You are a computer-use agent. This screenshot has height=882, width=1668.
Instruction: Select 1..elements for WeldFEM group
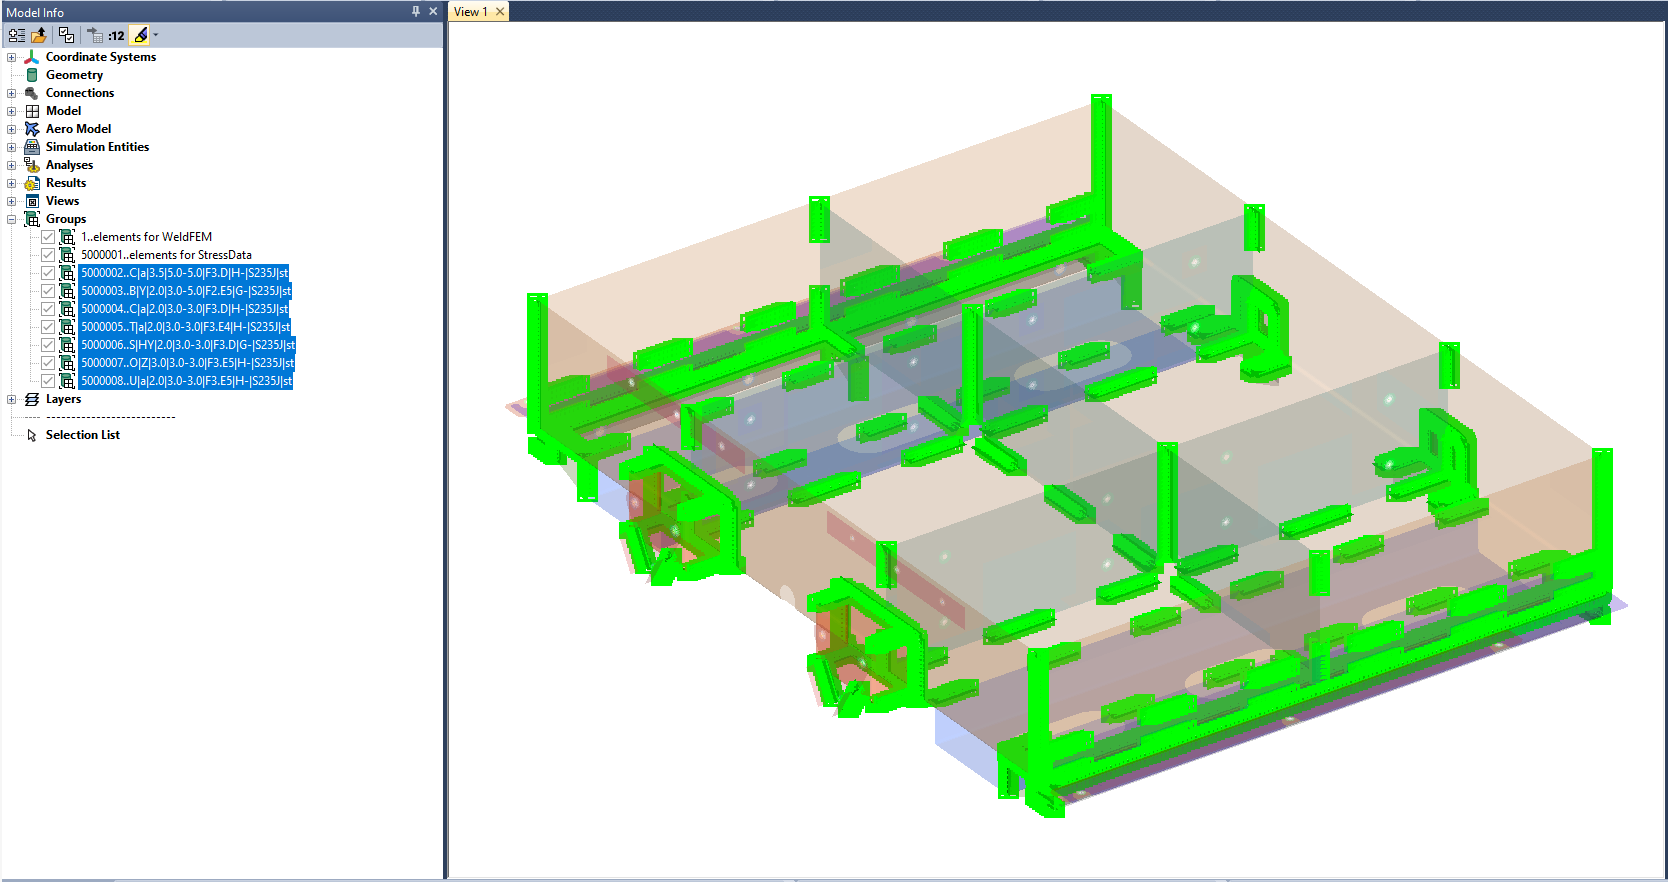point(146,237)
